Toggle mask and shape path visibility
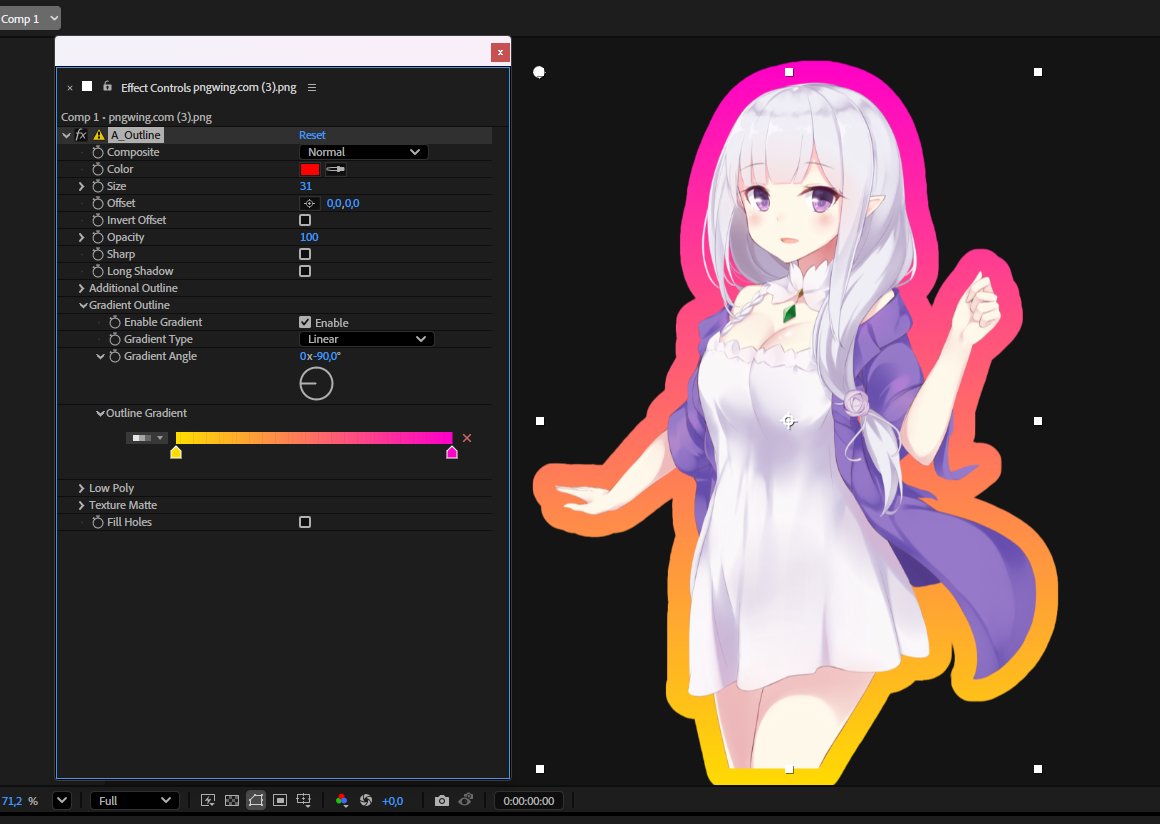This screenshot has width=1160, height=824. pos(256,800)
